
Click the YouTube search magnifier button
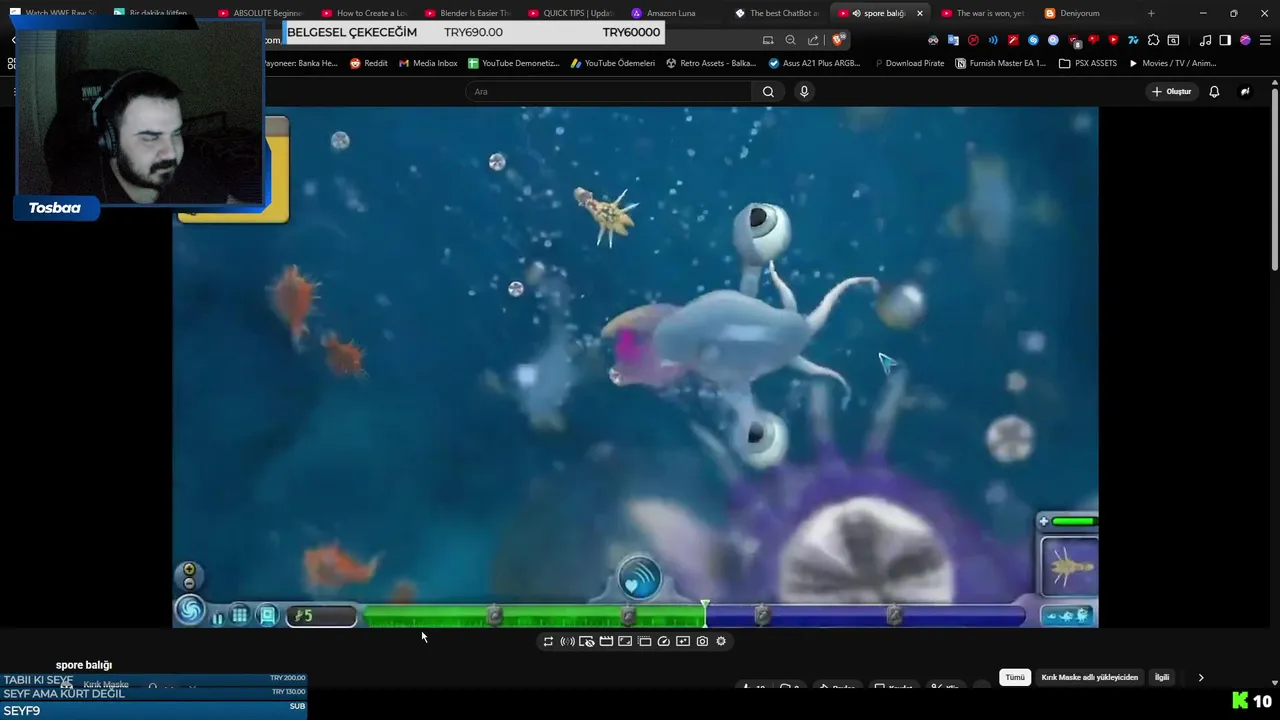click(x=768, y=92)
